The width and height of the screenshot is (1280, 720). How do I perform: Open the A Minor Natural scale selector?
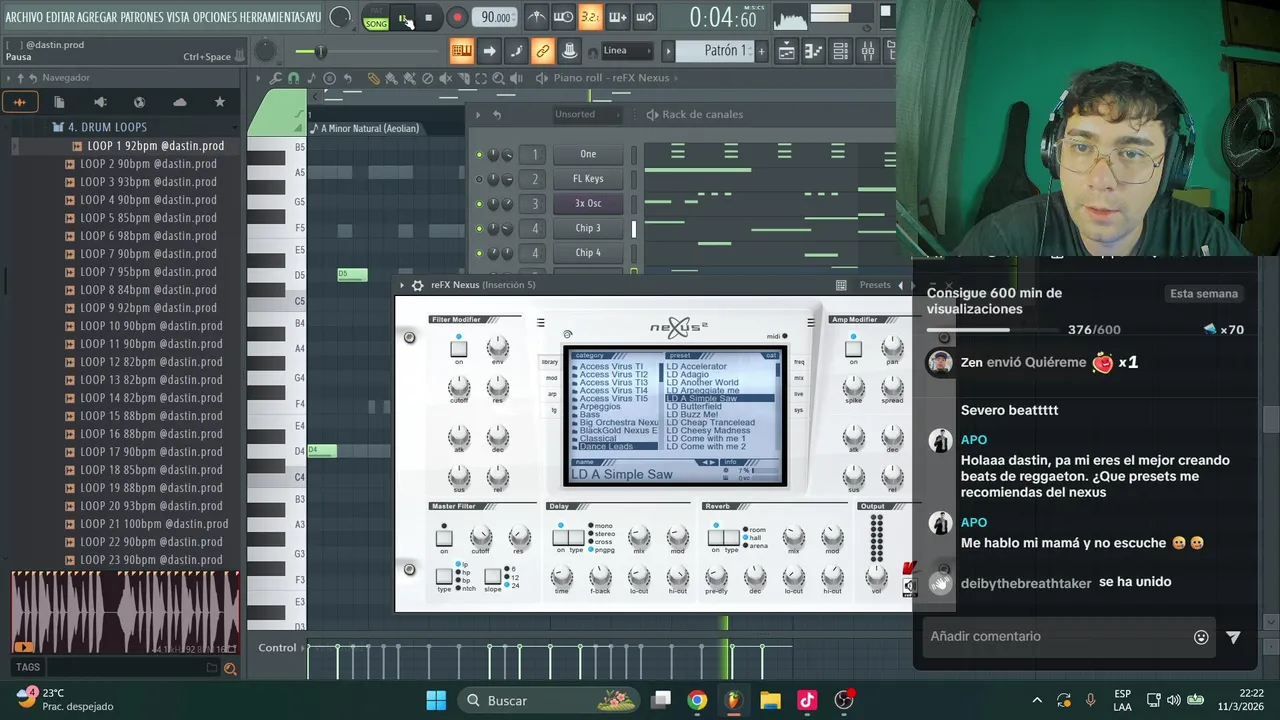tap(370, 128)
